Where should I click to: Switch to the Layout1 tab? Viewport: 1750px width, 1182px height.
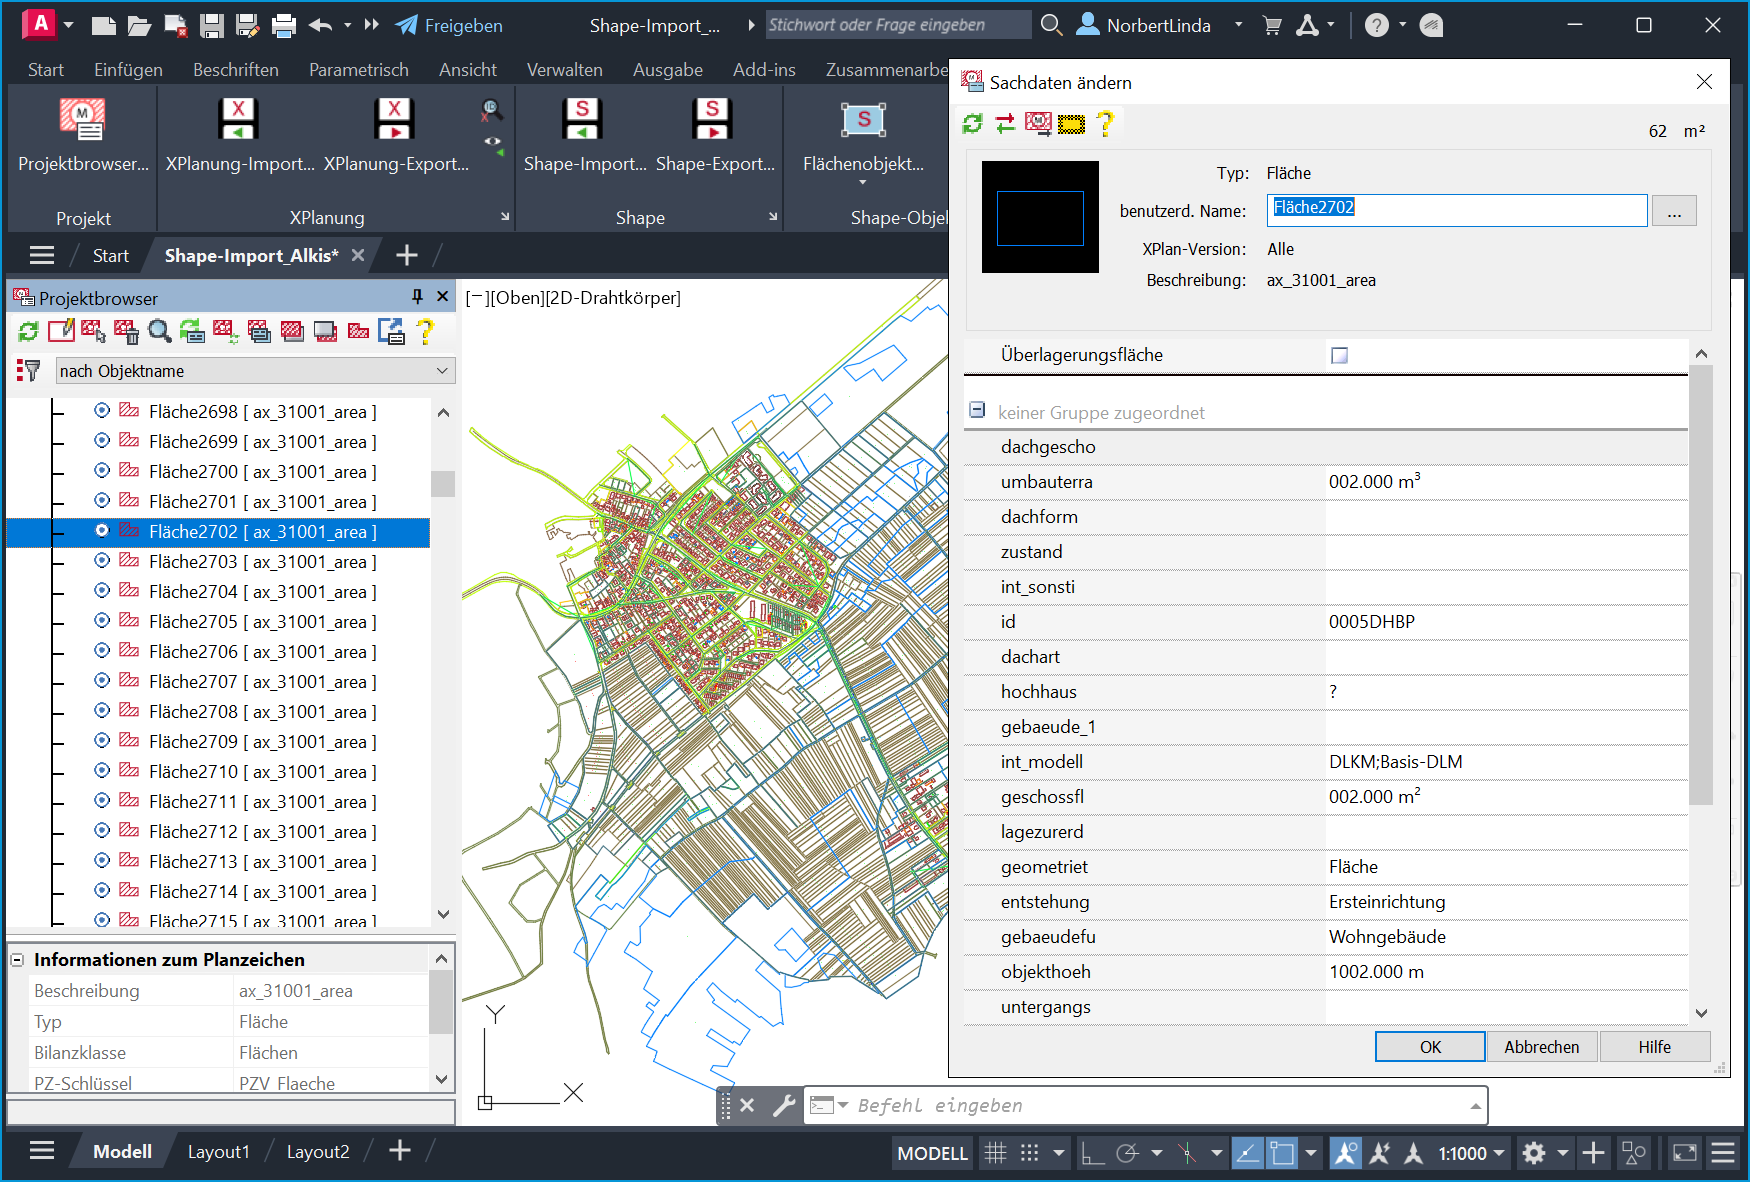218,1152
